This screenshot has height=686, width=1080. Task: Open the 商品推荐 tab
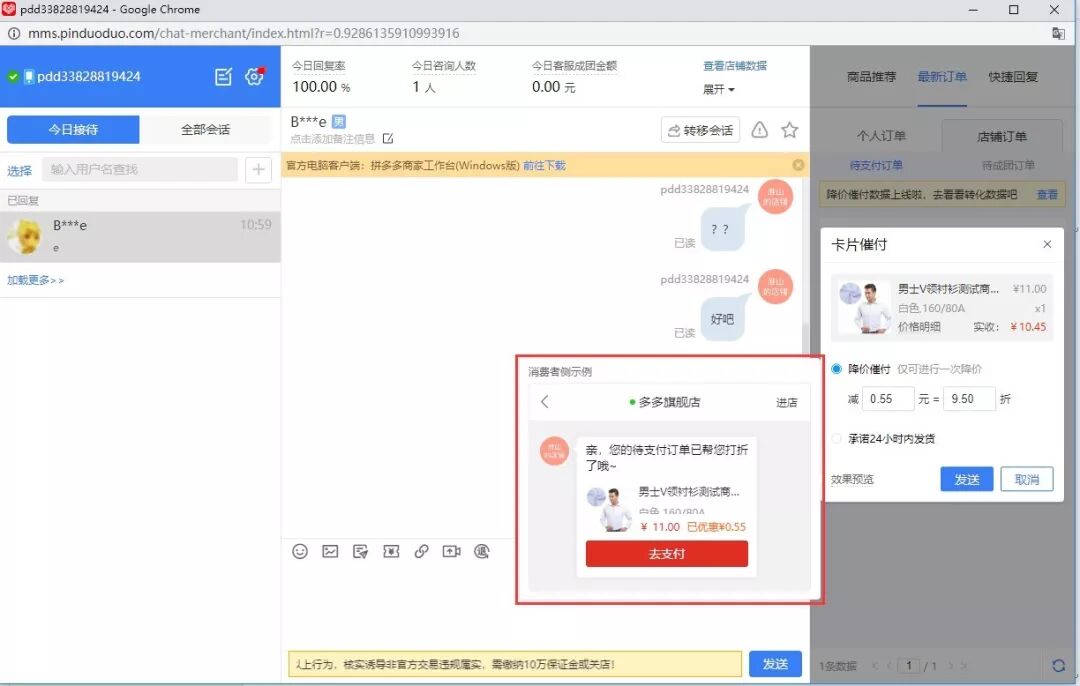click(x=871, y=76)
